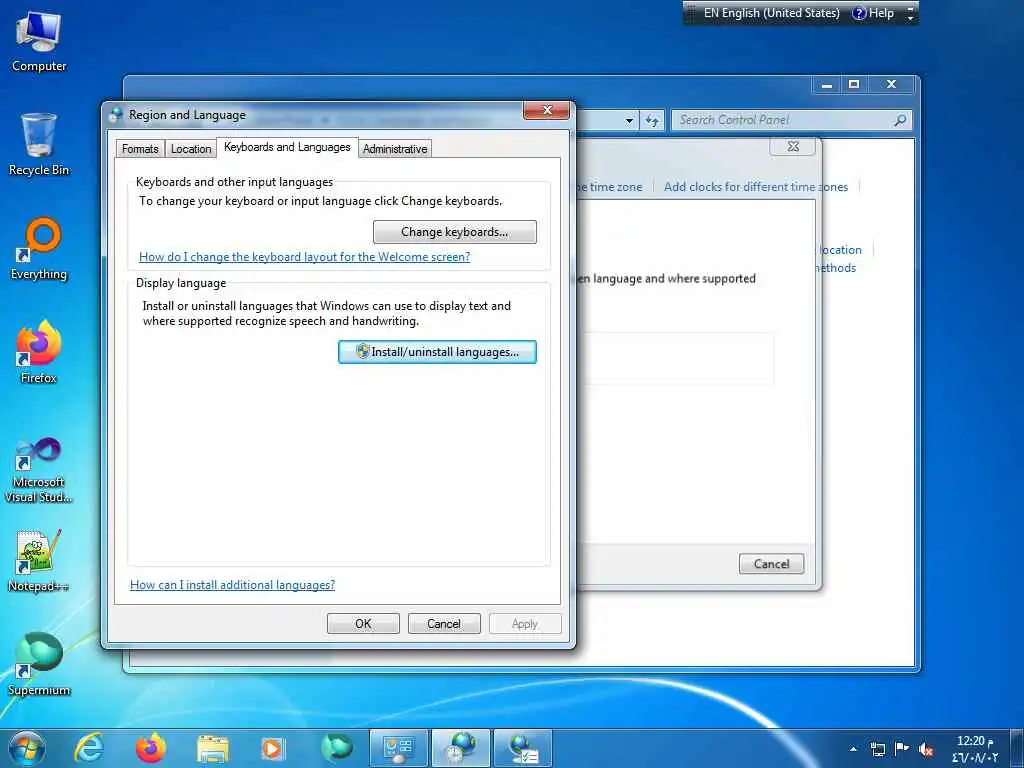Click EN English input language indicator
This screenshot has width=1024, height=768.
pyautogui.click(x=771, y=13)
